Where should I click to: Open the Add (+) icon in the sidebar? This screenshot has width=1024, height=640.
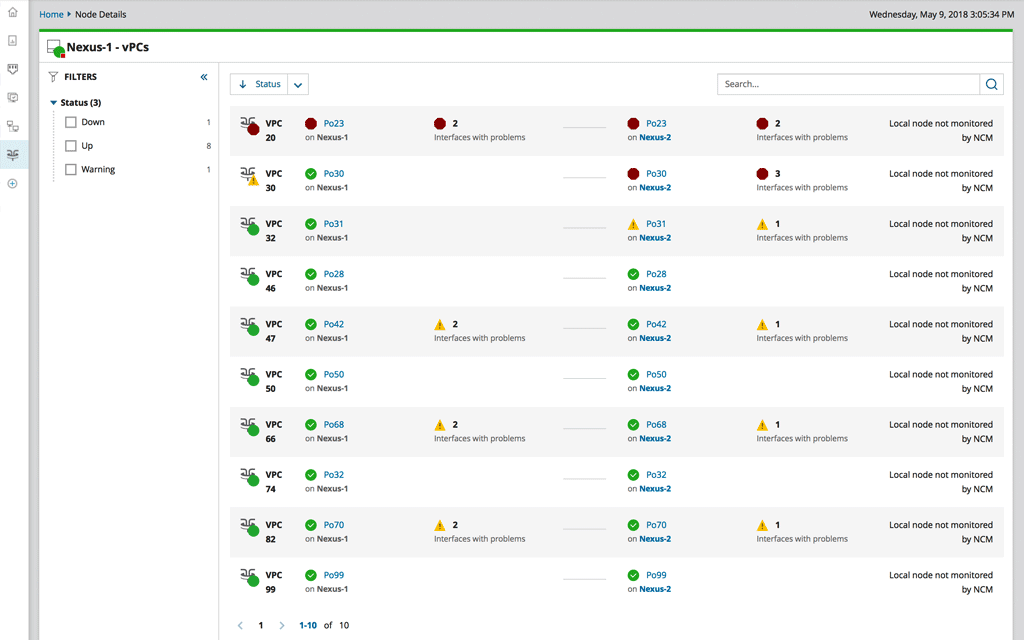pos(12,183)
